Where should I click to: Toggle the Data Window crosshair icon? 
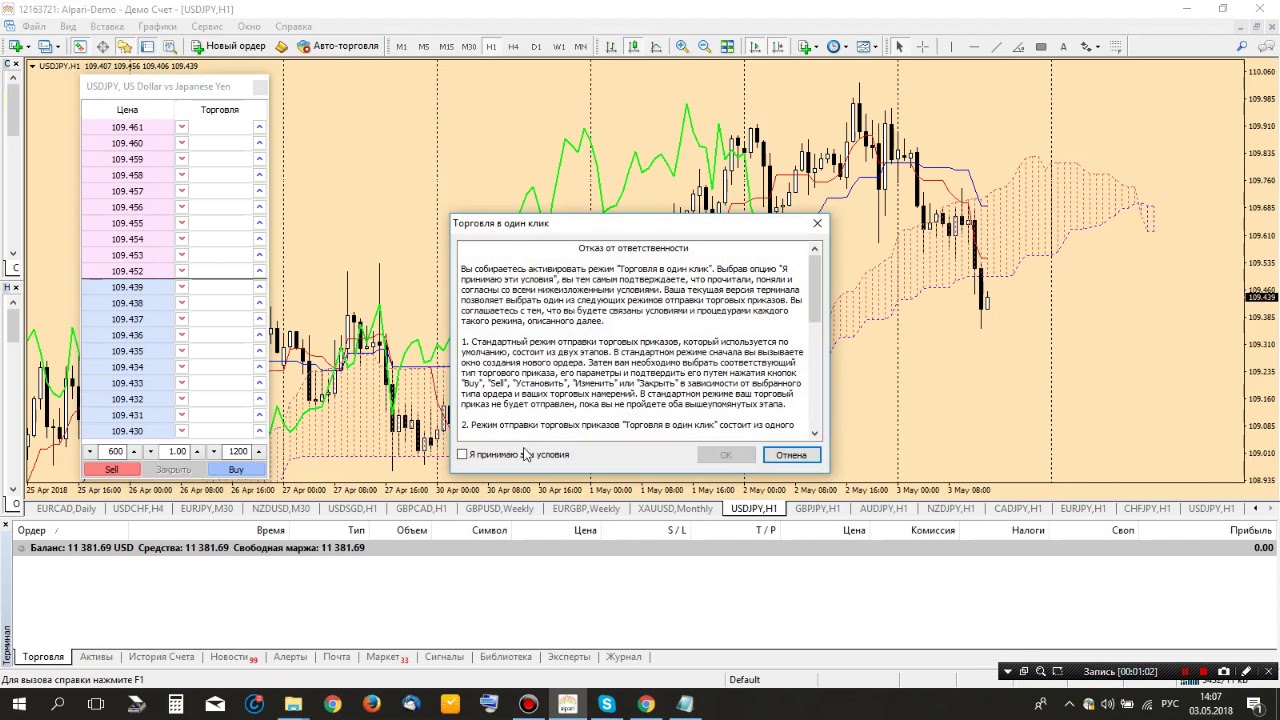click(102, 46)
